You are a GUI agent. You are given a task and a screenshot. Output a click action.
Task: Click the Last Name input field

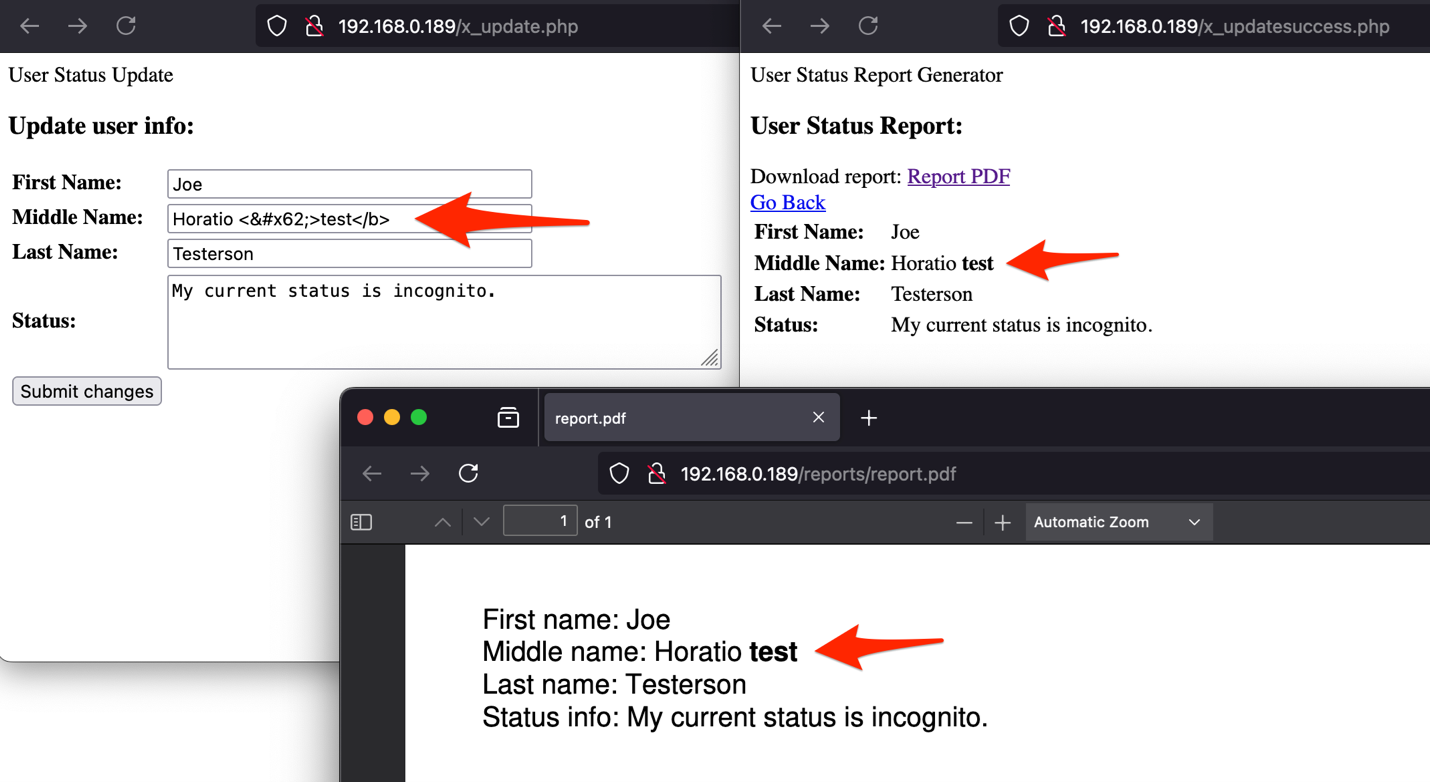(349, 254)
